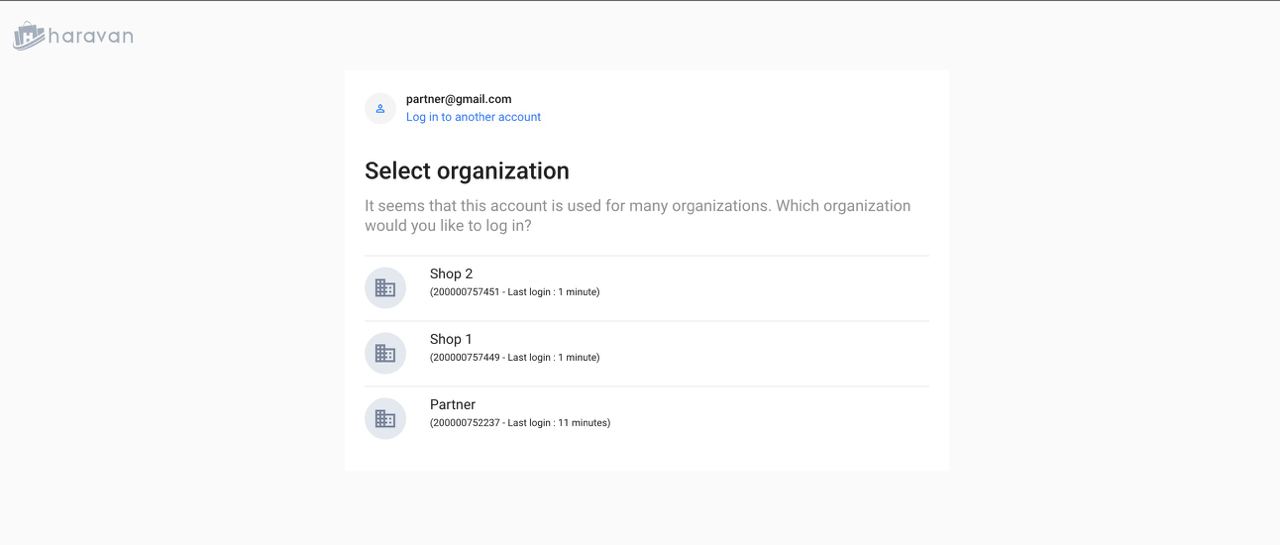Viewport: 1280px width, 545px height.
Task: Click the Select organization heading
Action: pyautogui.click(x=466, y=171)
